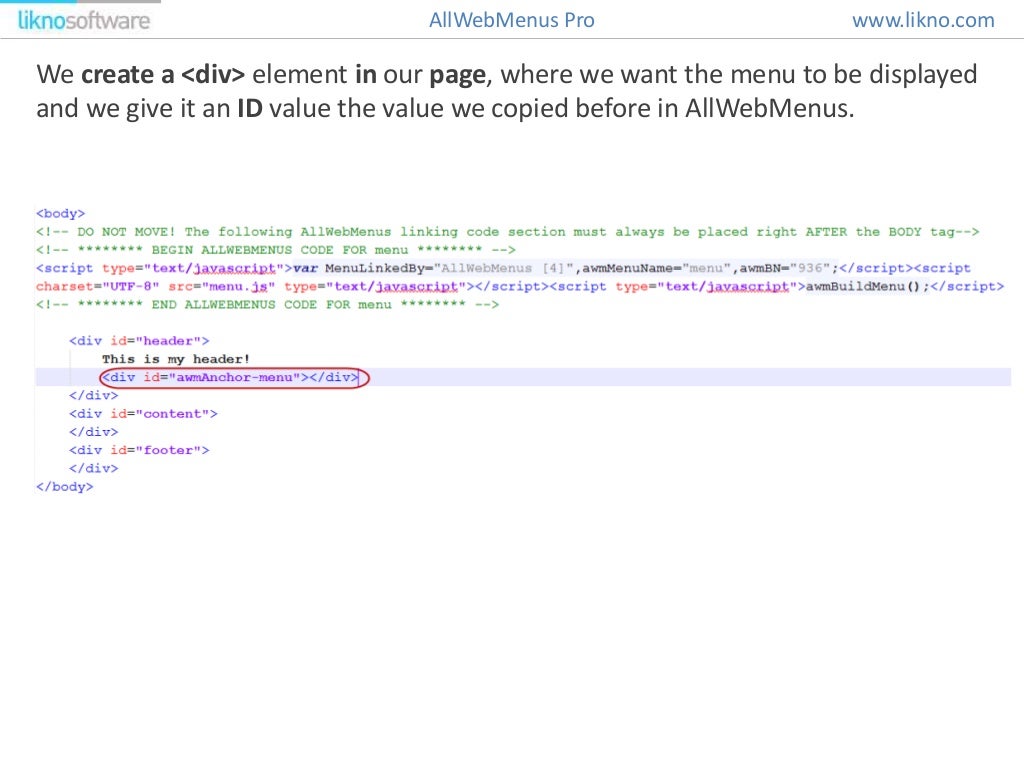Click the text 'This is my header!'
The width and height of the screenshot is (1024, 768).
[x=176, y=359]
